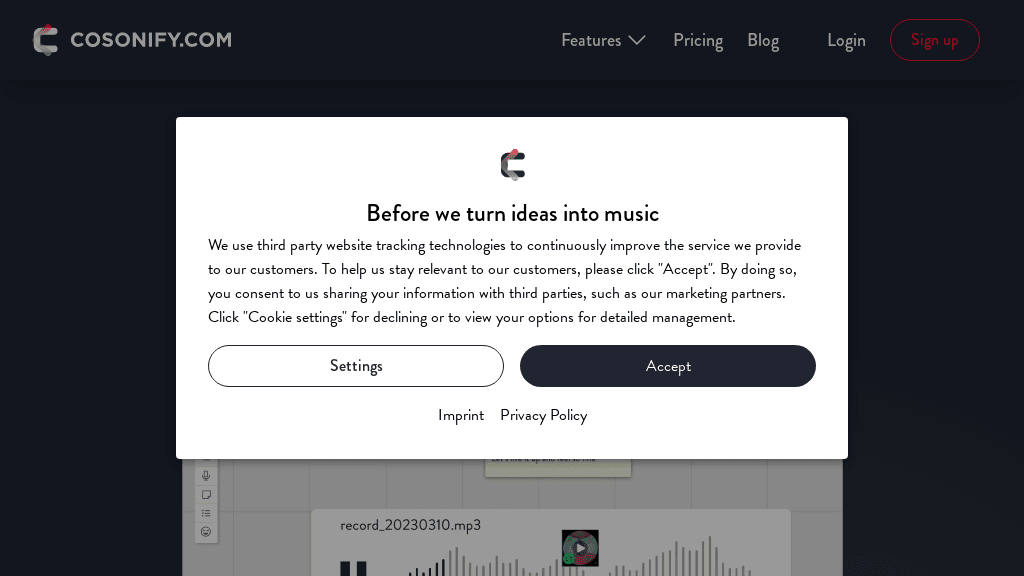Click the smiley emoji tool in the sidebar
The image size is (1024, 576).
[x=206, y=532]
